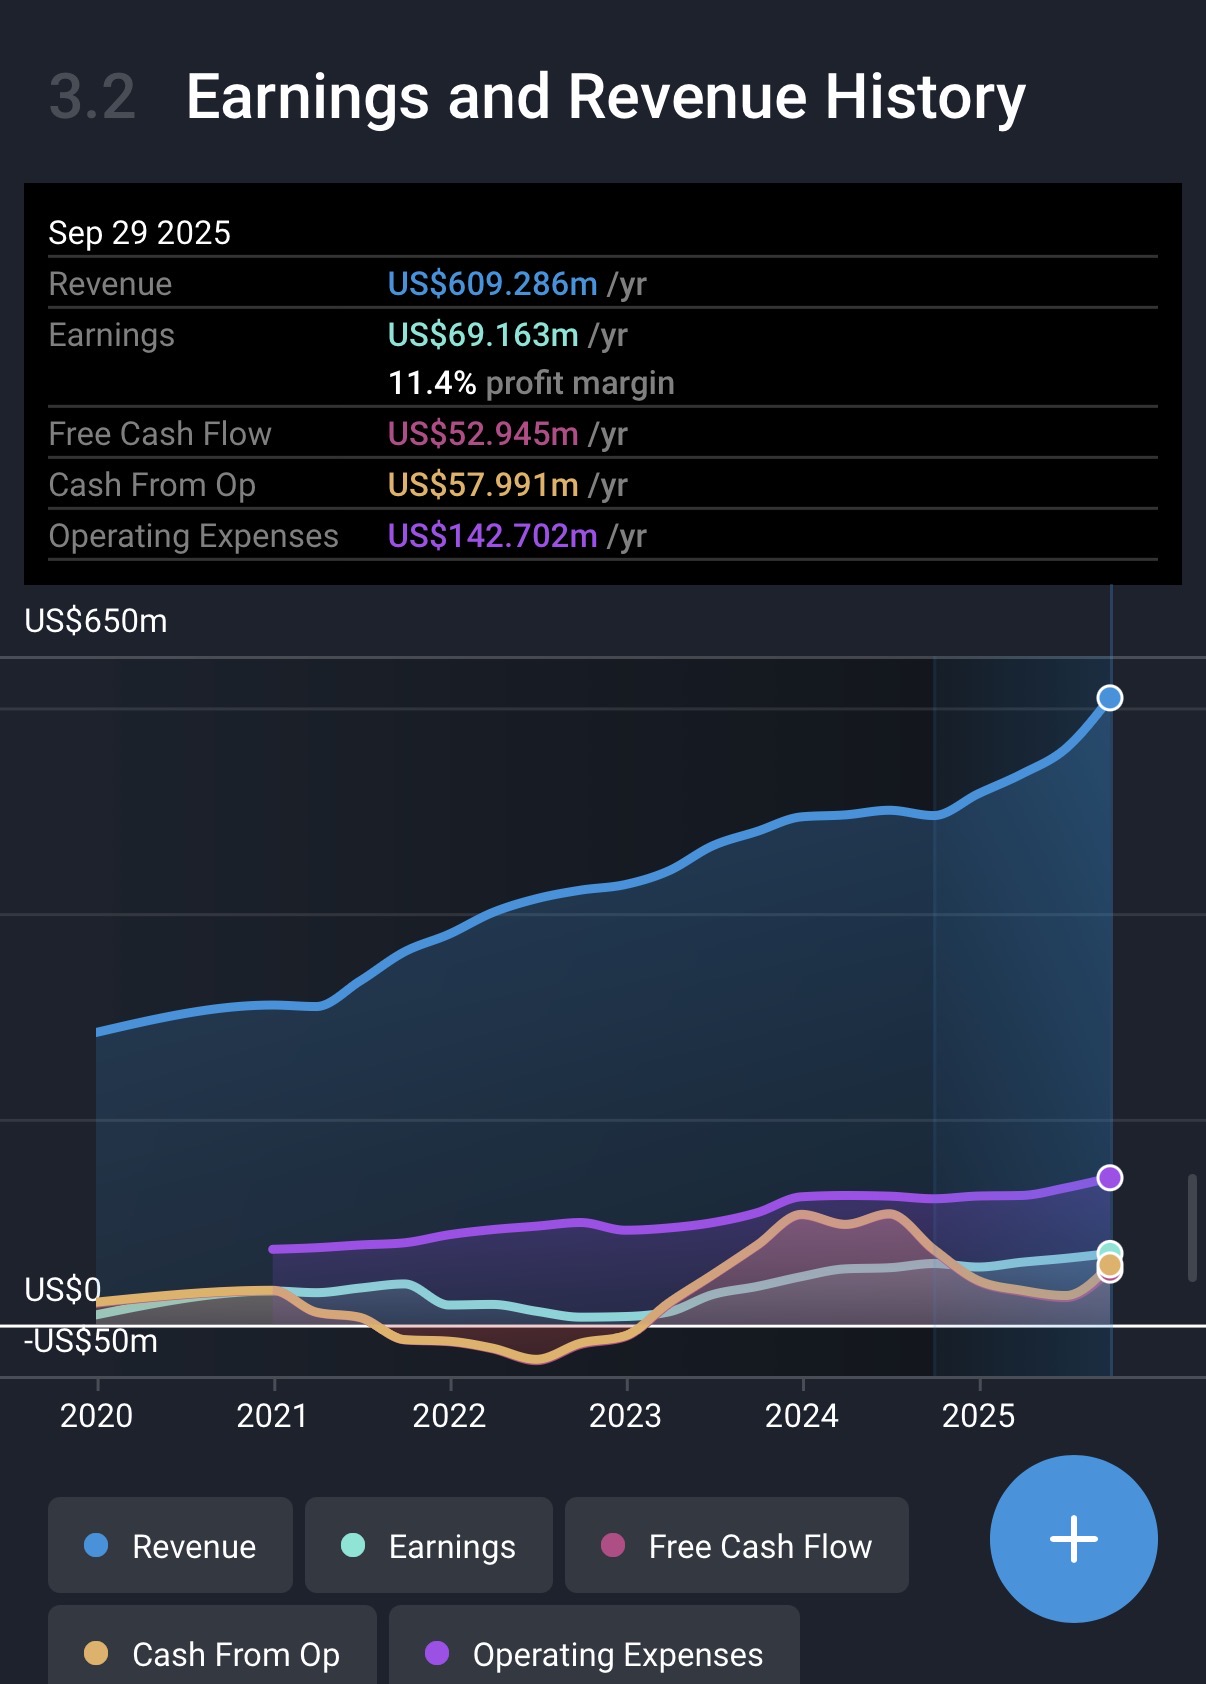The image size is (1206, 1684).
Task: Click the 11.4% profit margin text
Action: pyautogui.click(x=530, y=383)
